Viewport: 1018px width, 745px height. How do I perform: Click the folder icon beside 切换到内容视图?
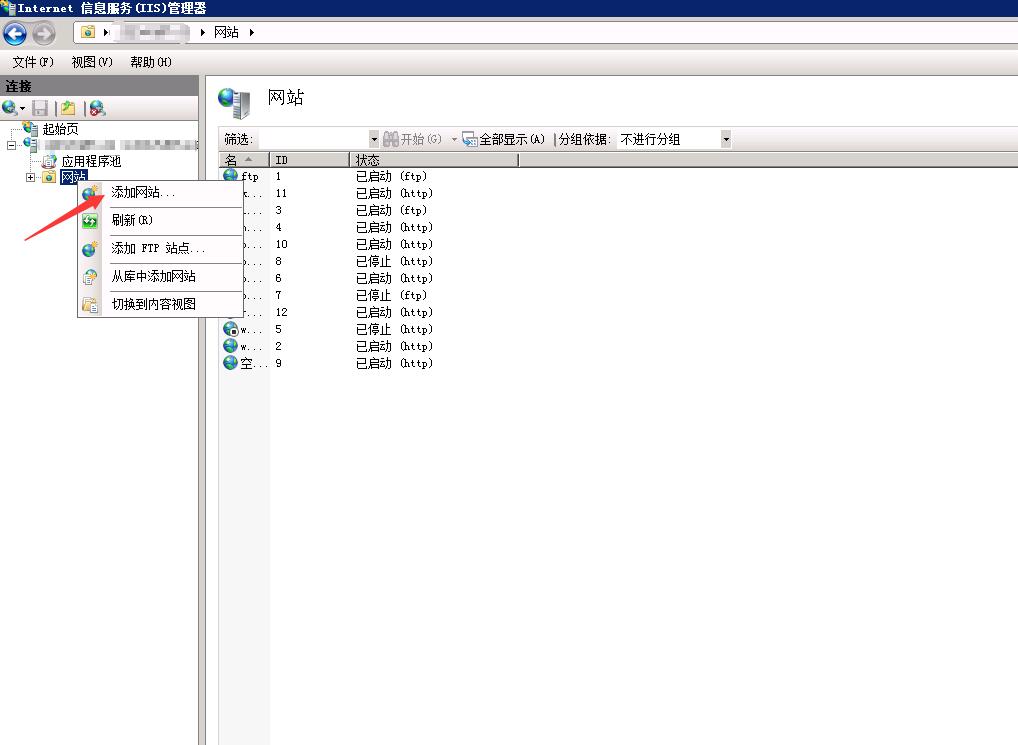click(90, 305)
